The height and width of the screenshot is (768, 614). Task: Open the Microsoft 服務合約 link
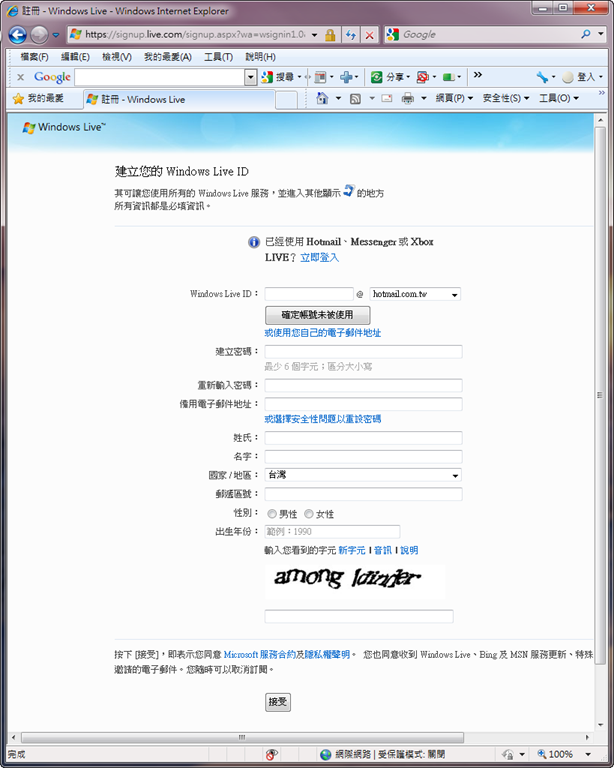(260, 655)
